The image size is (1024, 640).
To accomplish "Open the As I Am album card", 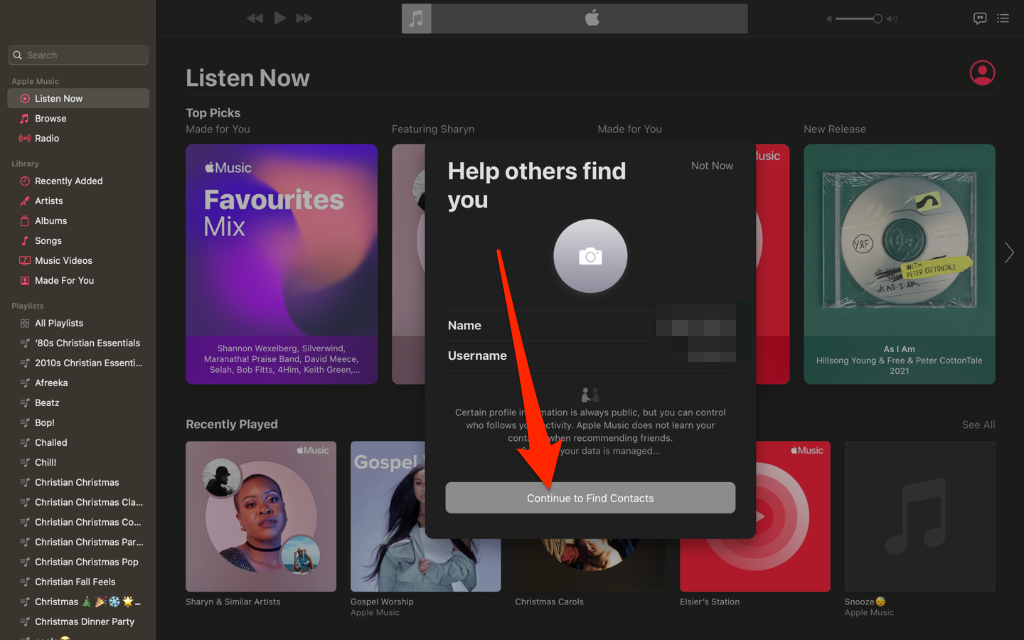I will [899, 264].
